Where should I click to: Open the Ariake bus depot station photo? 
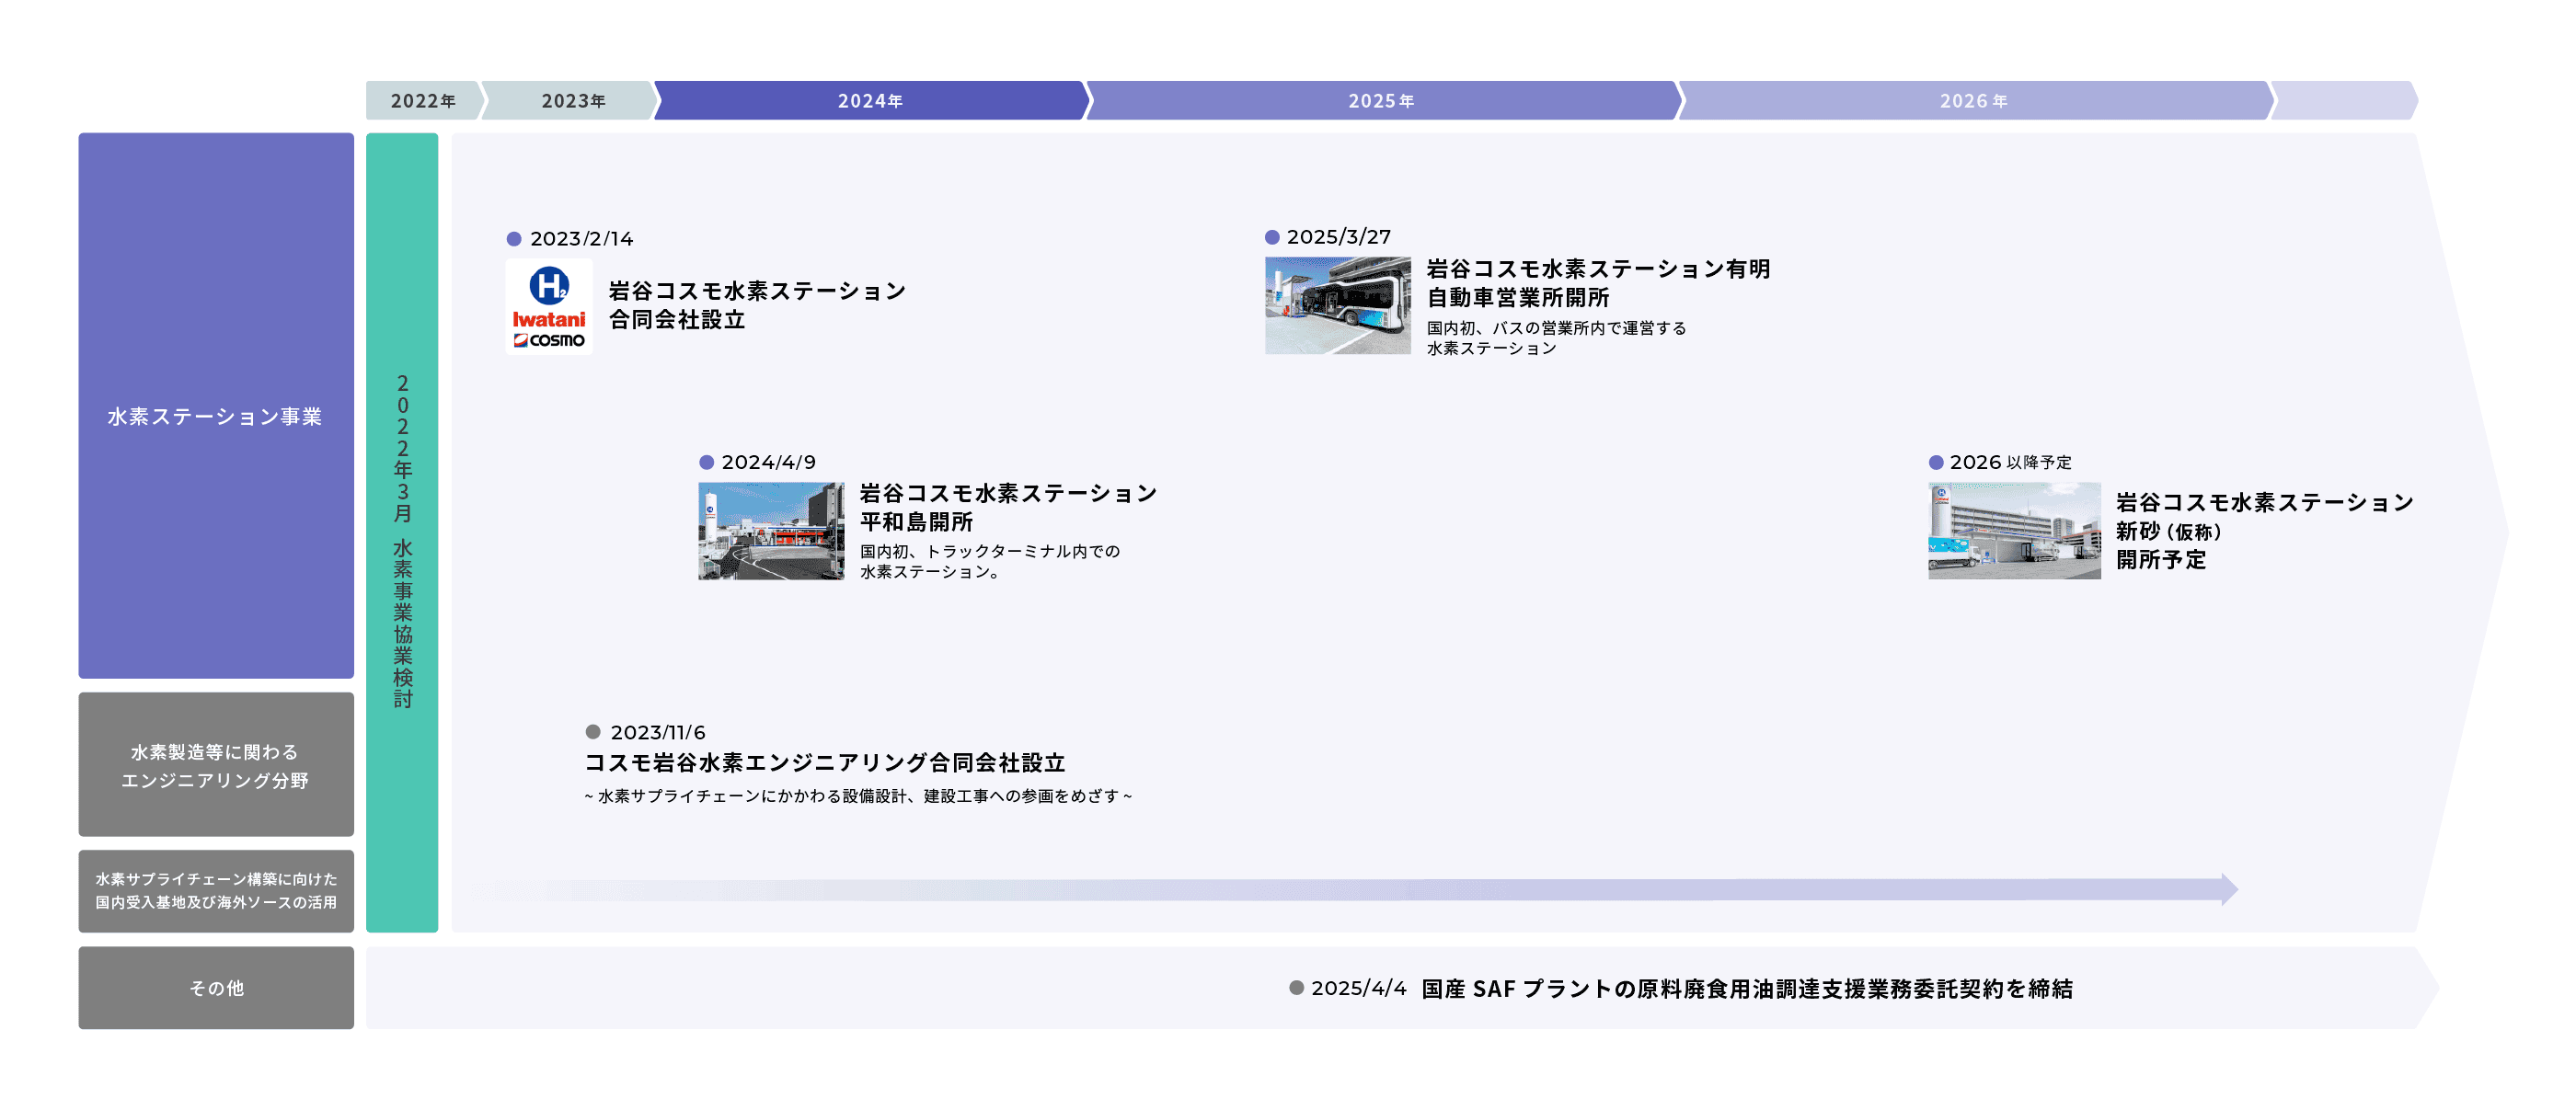pos(1337,305)
